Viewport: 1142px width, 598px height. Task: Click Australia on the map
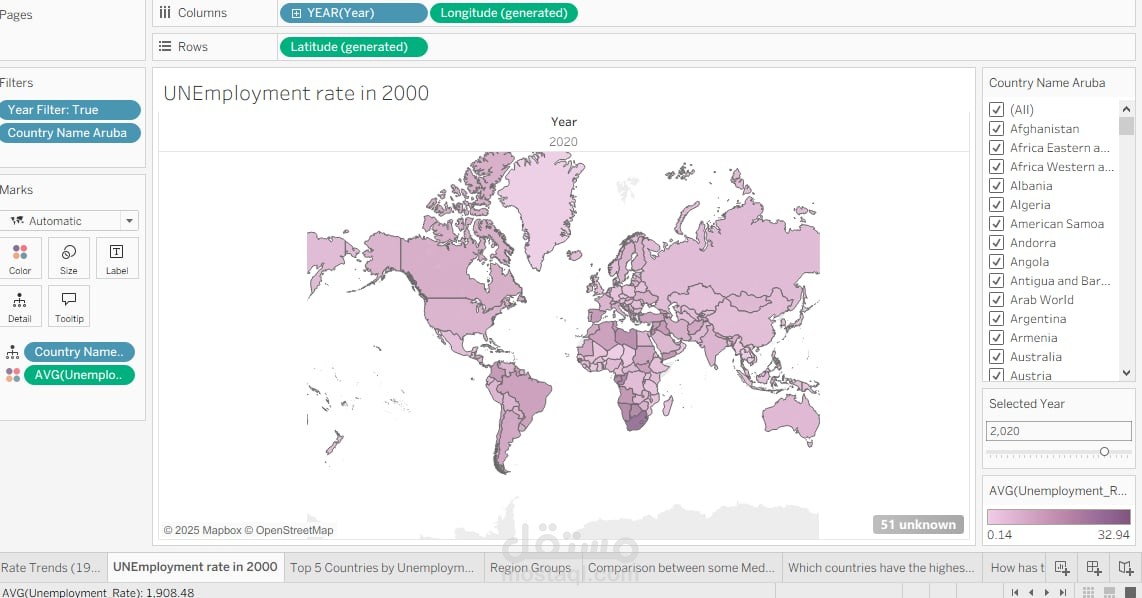point(792,418)
